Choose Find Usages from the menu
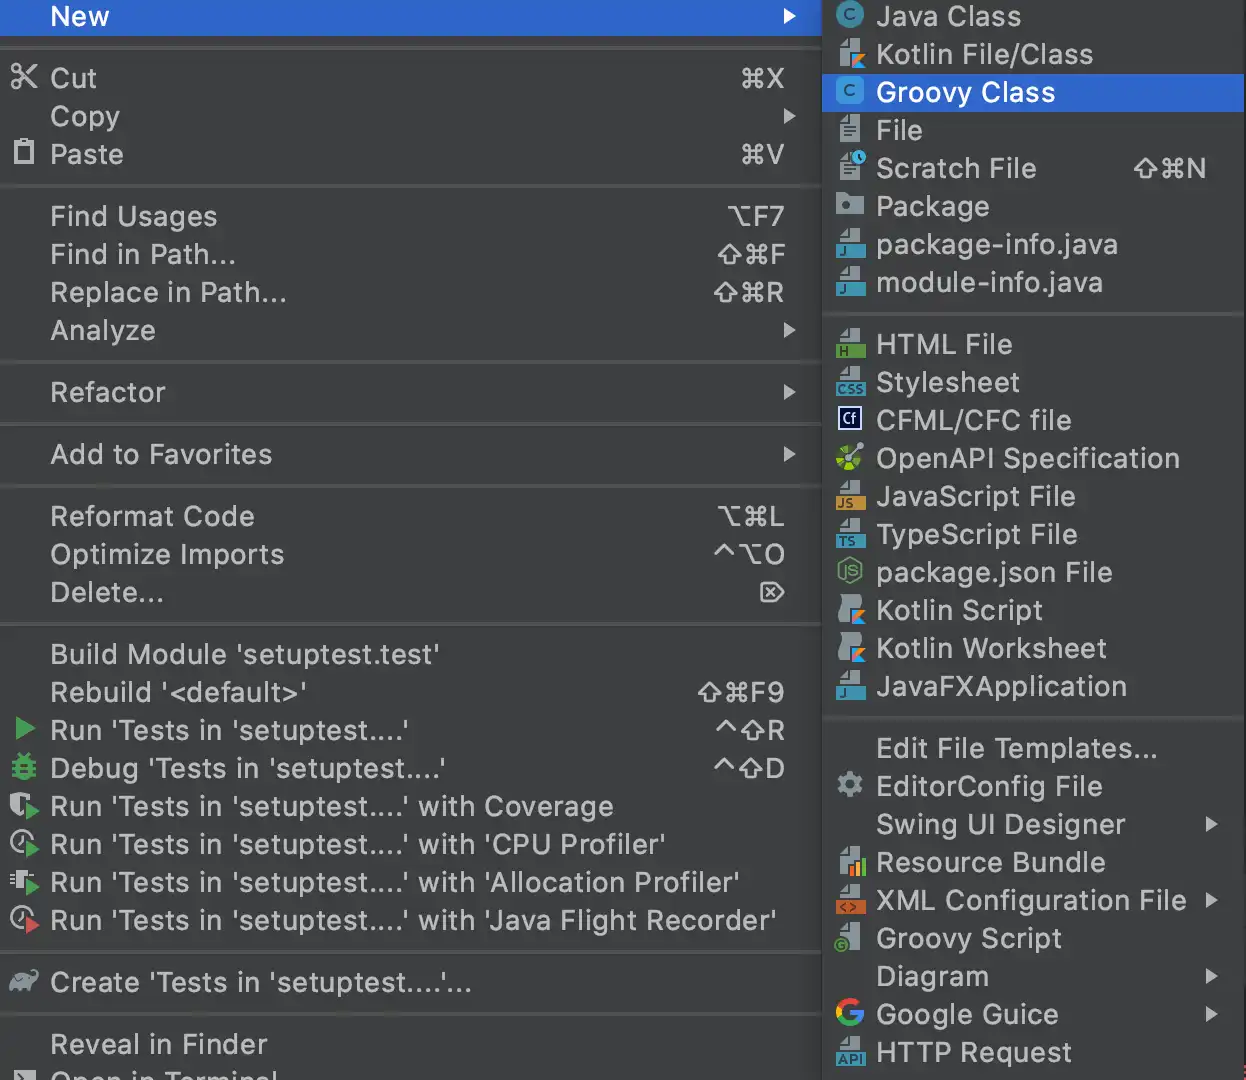Screen dimensions: 1246x1080 (x=410, y=216)
